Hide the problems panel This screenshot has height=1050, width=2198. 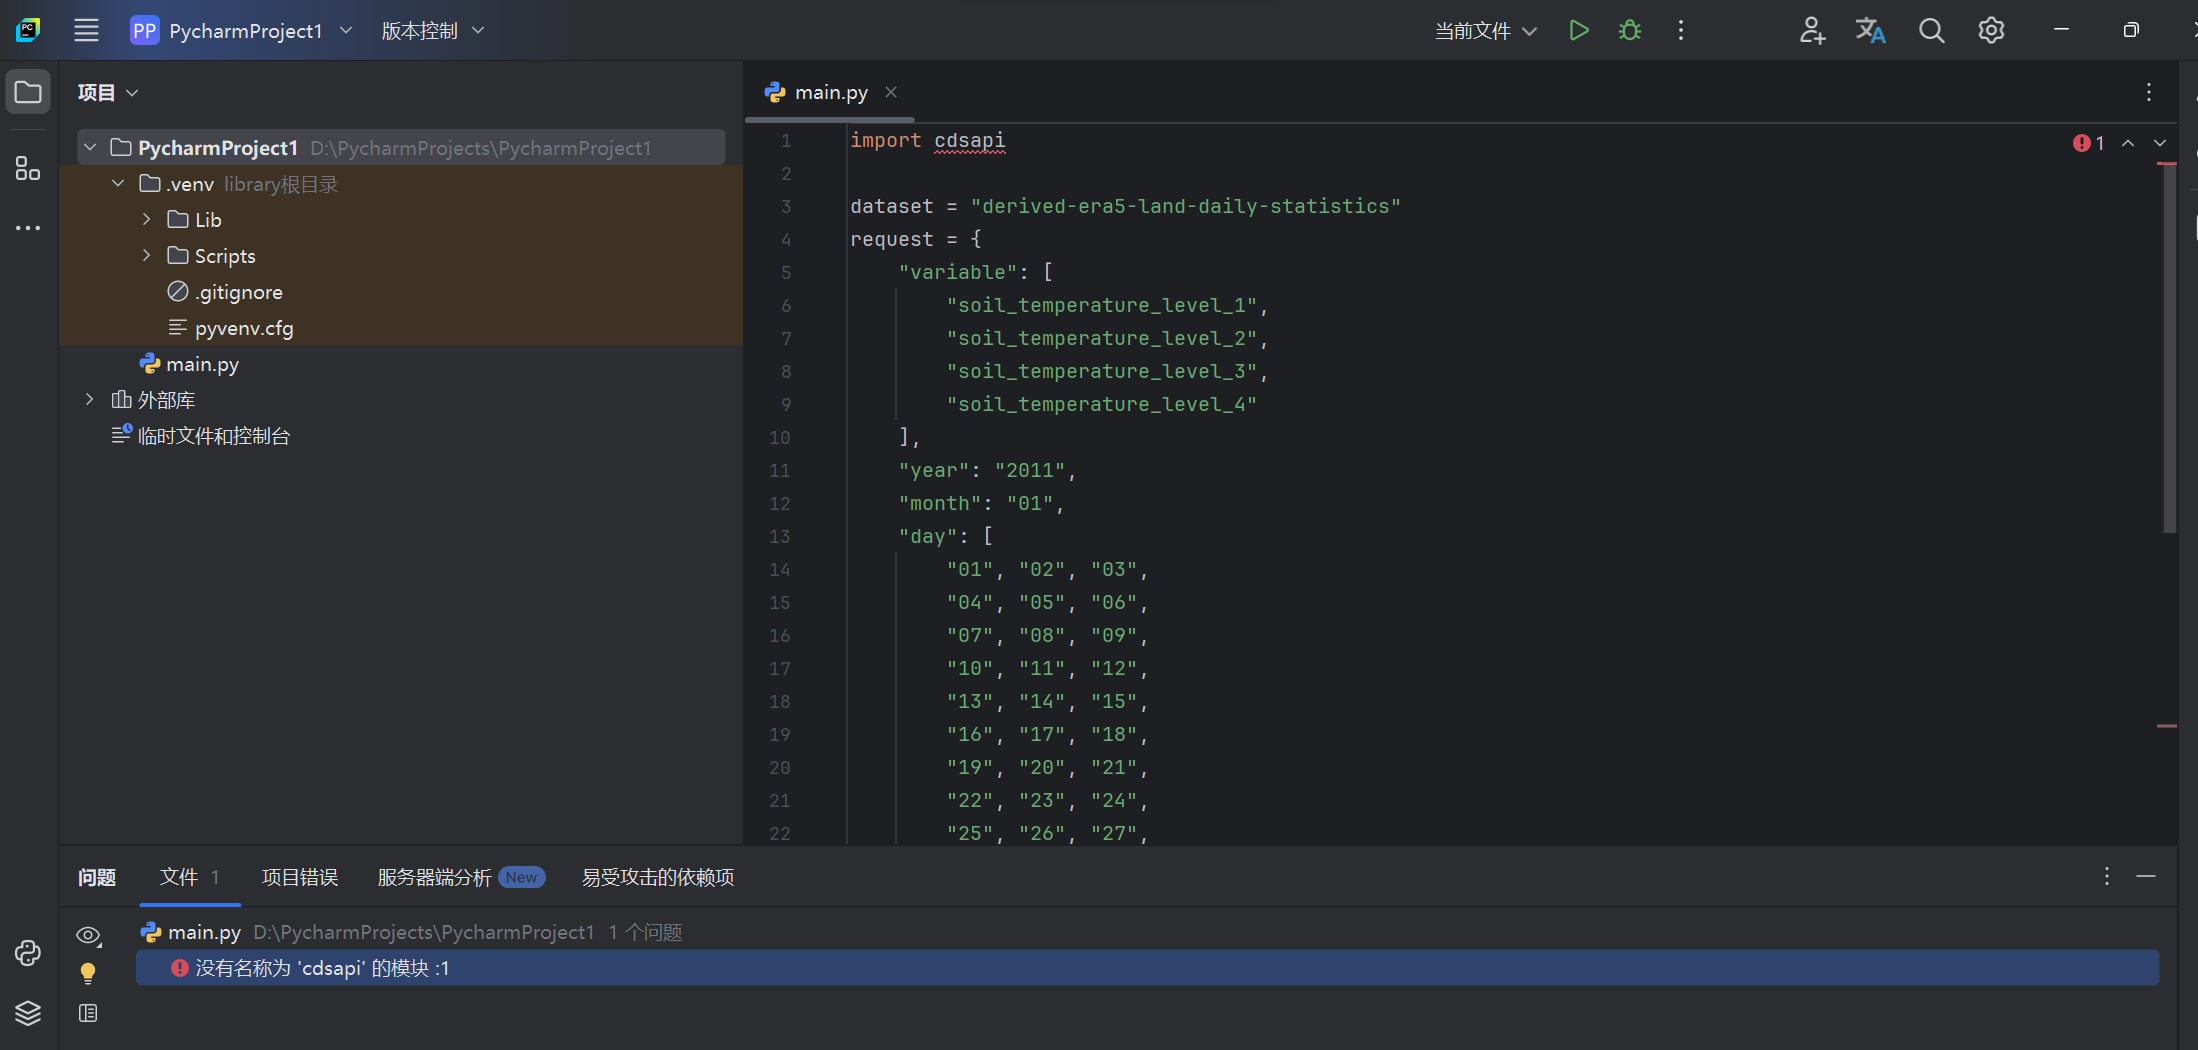click(2146, 876)
